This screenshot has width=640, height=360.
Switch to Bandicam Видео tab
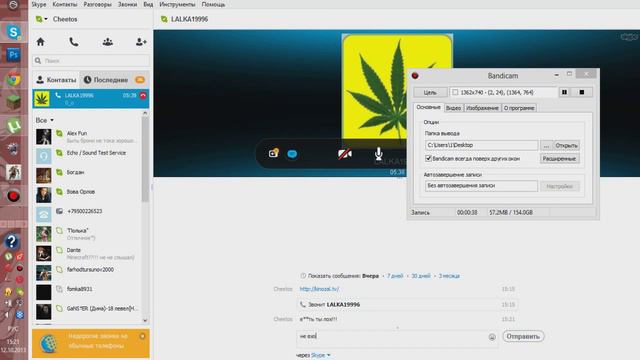[x=453, y=108]
